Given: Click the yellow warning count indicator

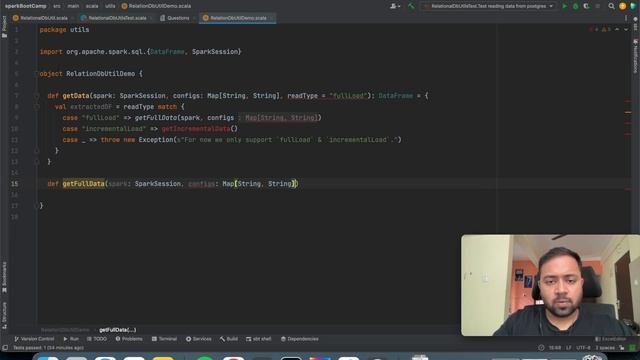Looking at the screenshot, I should click(606, 29).
